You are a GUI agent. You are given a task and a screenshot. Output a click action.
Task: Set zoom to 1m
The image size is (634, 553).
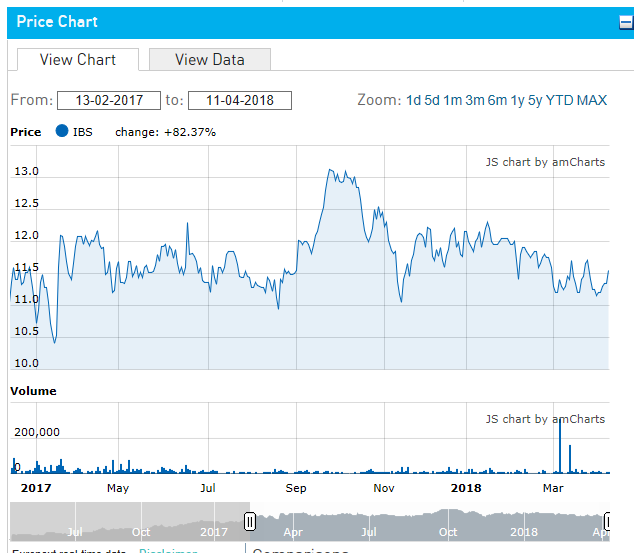click(452, 100)
